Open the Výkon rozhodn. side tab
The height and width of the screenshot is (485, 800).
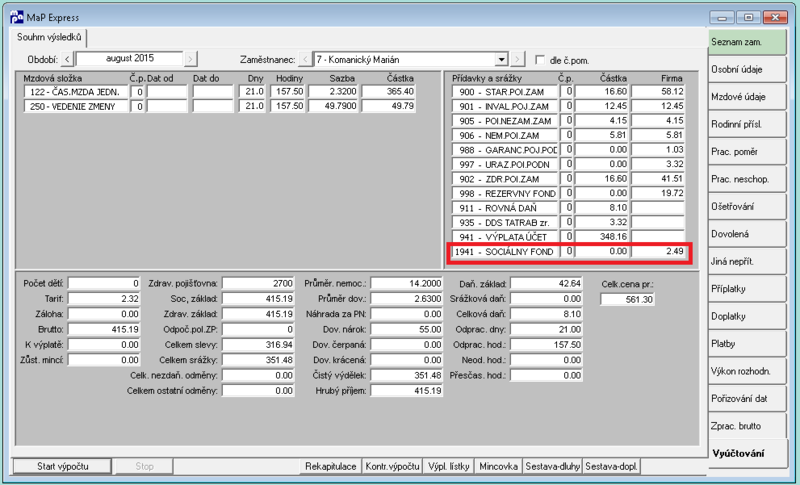pyautogui.click(x=747, y=371)
